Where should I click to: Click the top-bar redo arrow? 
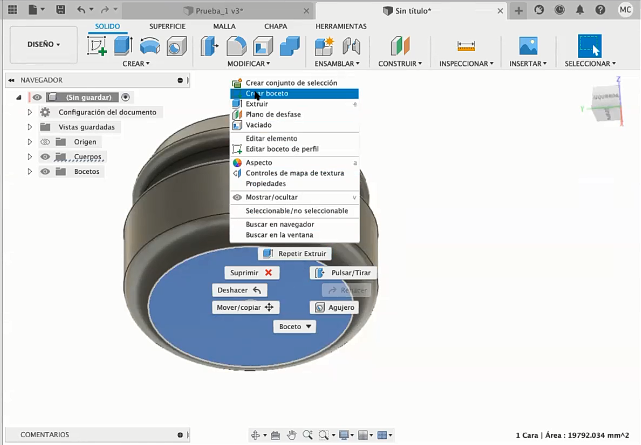click(105, 10)
